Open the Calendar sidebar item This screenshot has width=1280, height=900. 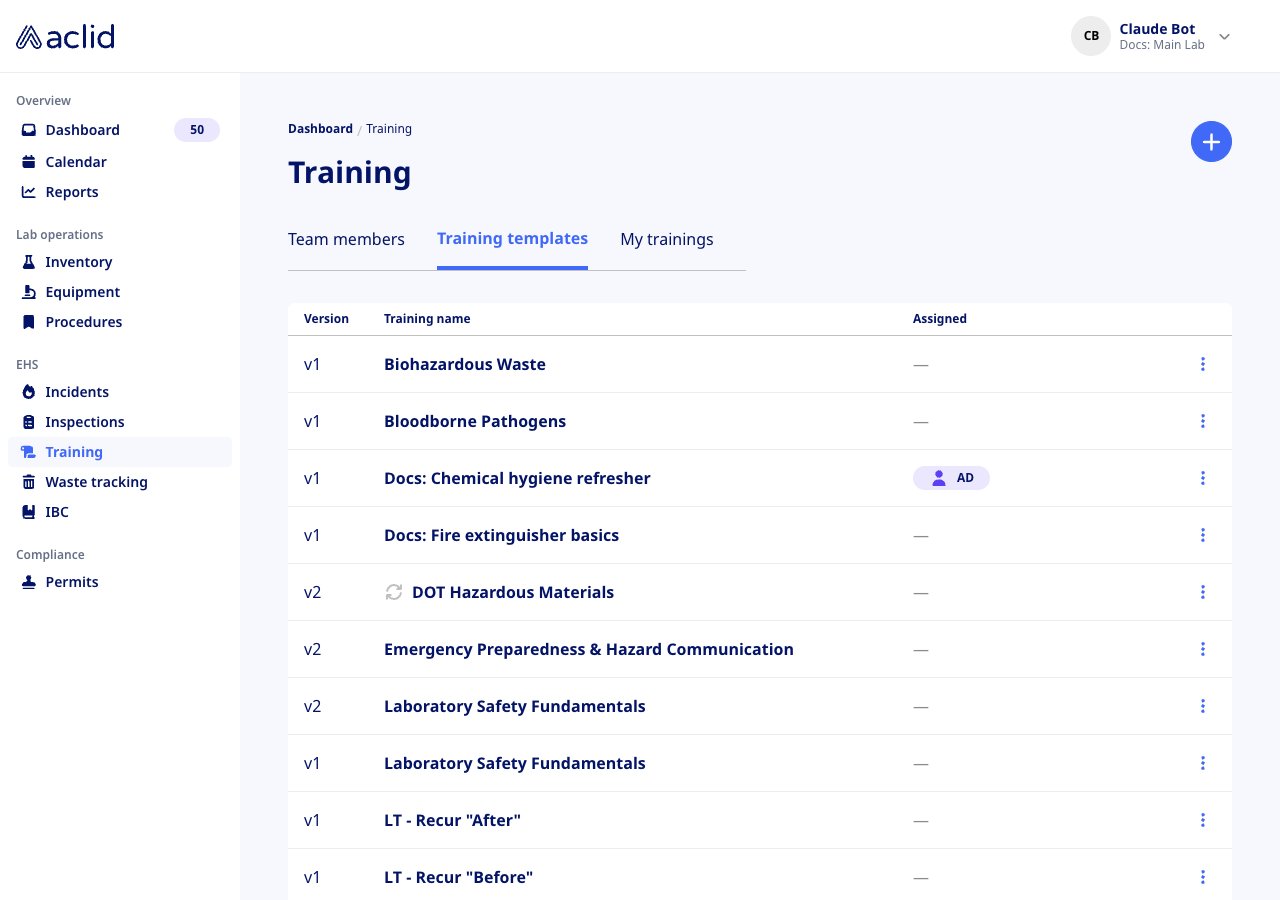120,162
